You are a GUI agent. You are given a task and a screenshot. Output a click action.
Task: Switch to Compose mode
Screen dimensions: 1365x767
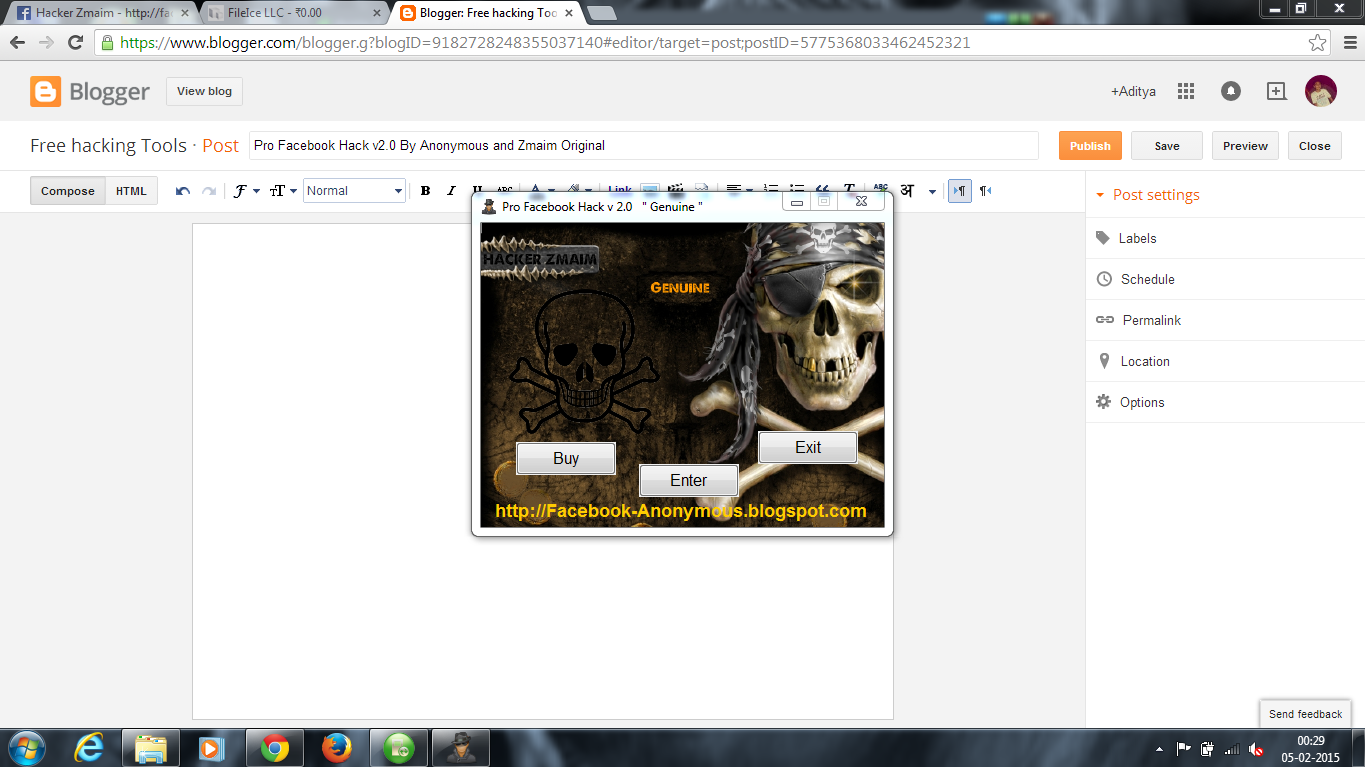(68, 191)
